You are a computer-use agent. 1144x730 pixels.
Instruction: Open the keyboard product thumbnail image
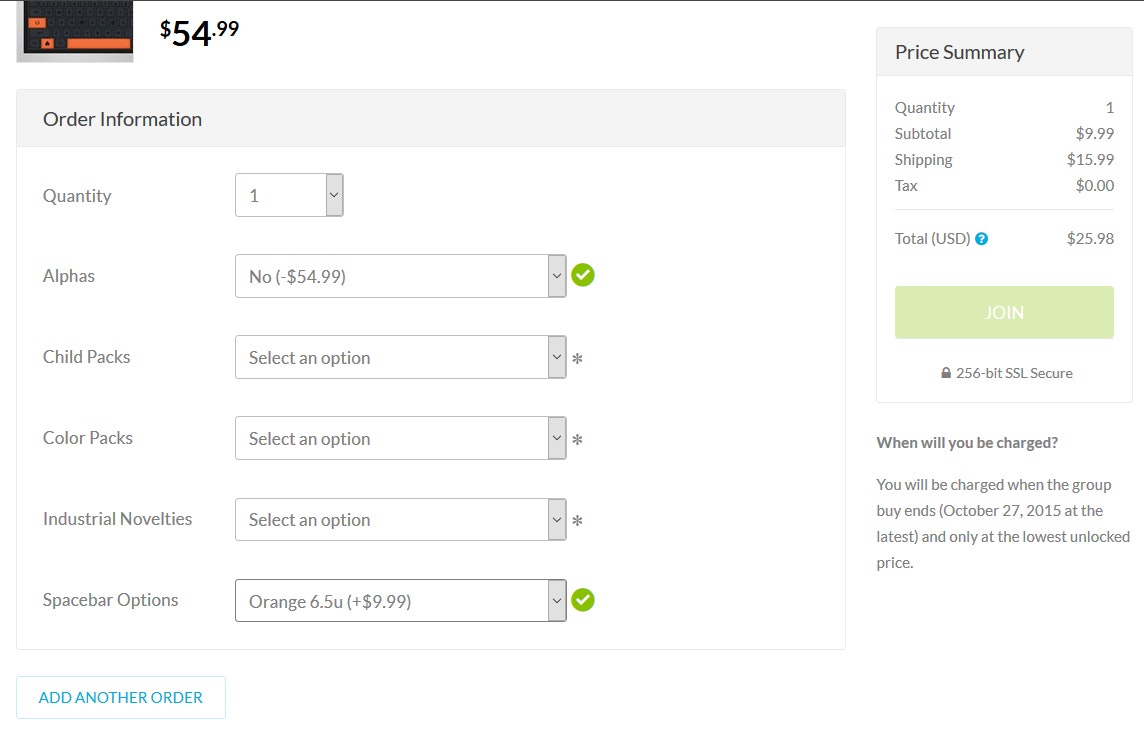point(75,31)
